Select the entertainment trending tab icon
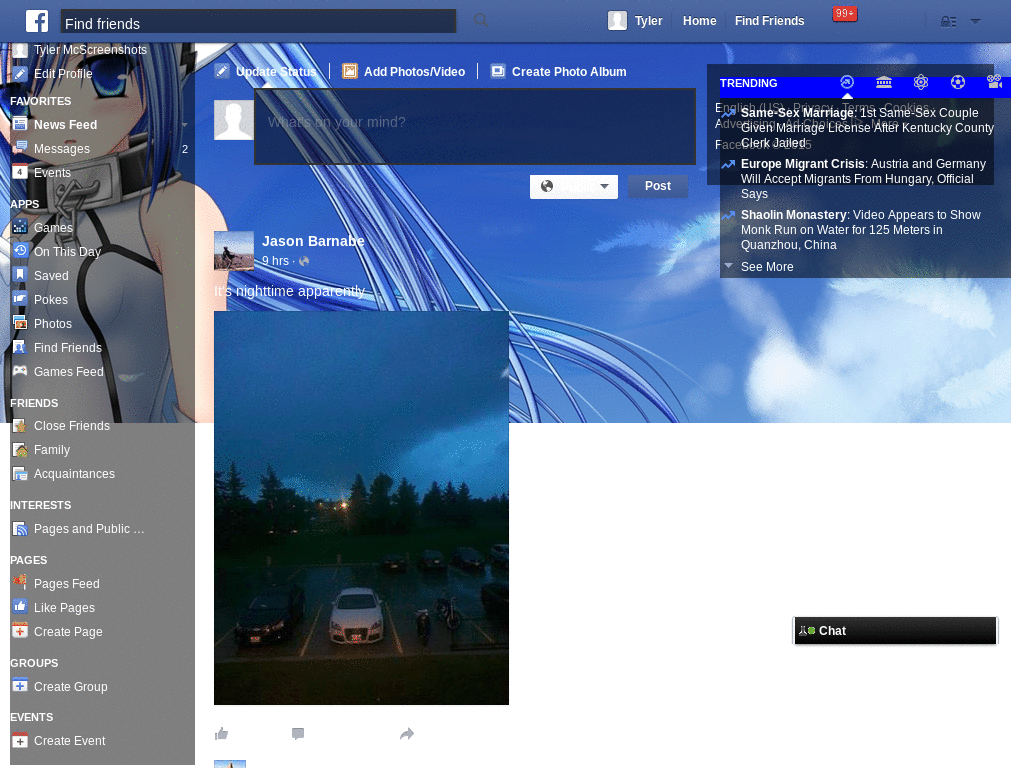1024x768 pixels. click(x=995, y=82)
